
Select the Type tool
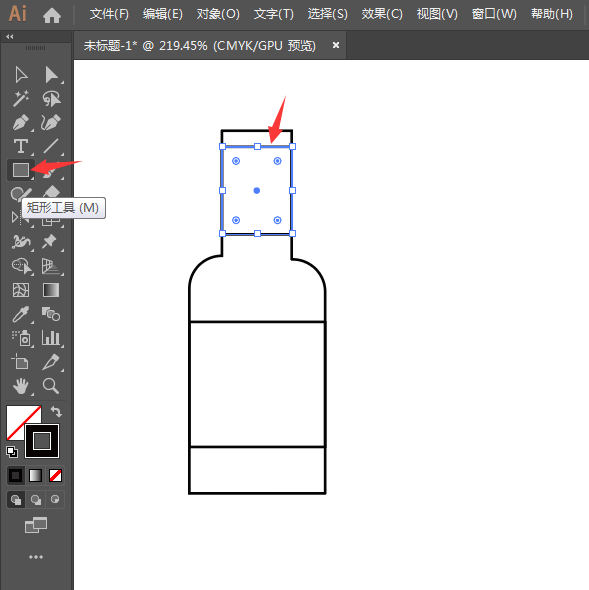(x=21, y=146)
